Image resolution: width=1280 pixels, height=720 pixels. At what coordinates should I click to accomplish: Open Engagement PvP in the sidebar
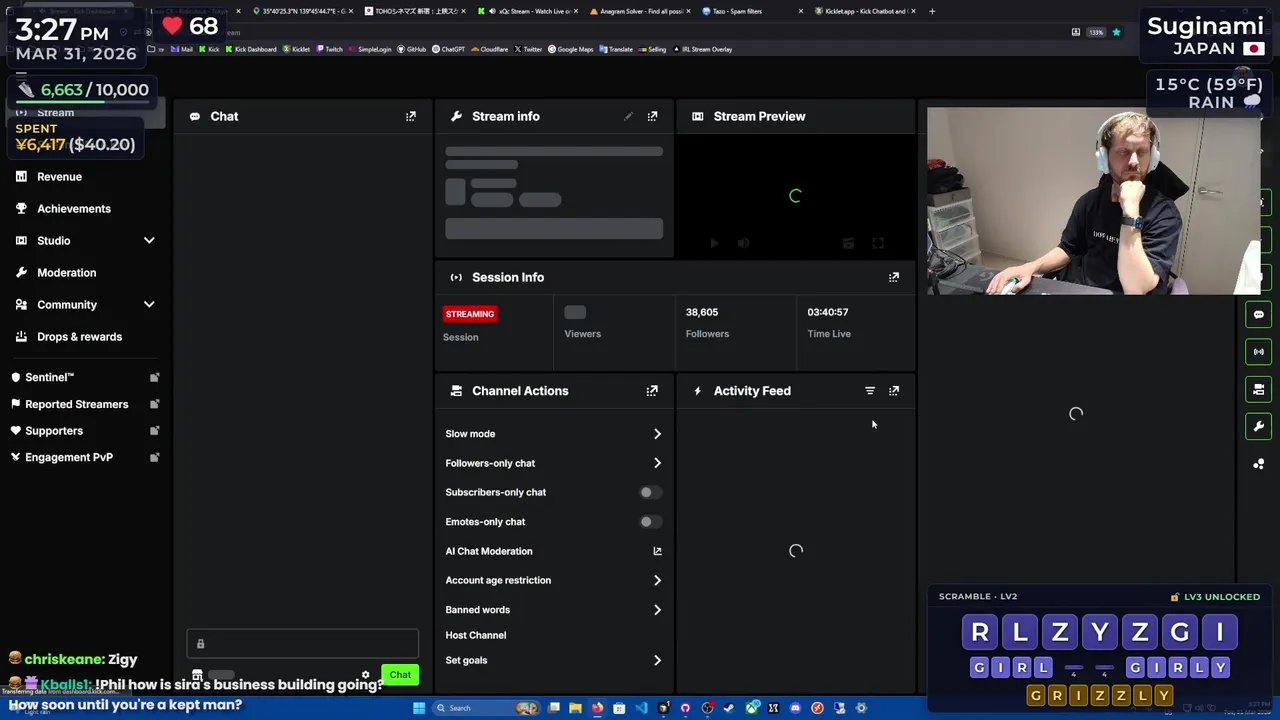pyautogui.click(x=69, y=457)
